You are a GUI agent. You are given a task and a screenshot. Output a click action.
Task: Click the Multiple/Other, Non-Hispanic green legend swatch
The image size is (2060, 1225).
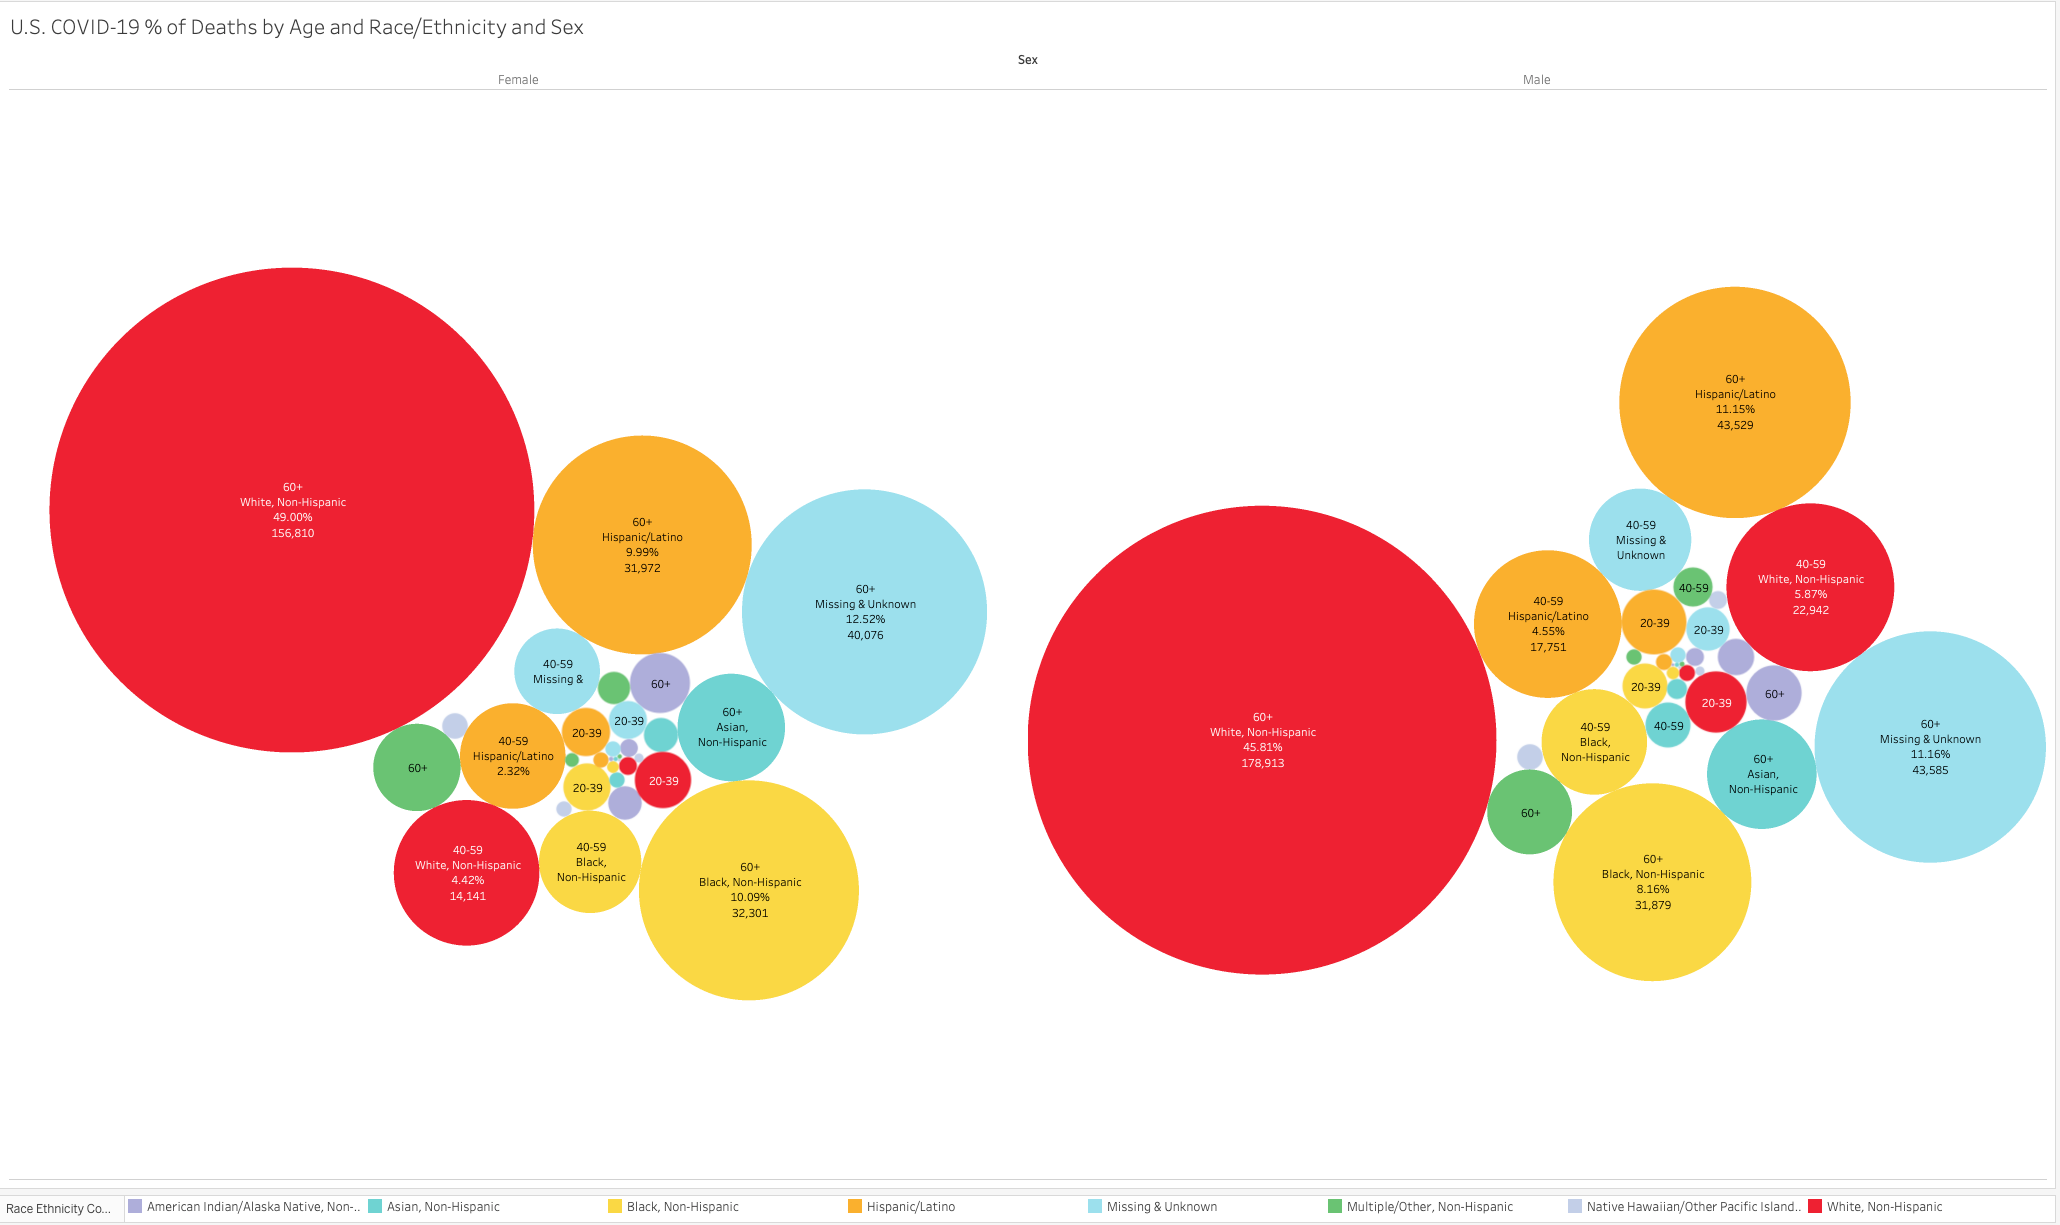[1335, 1206]
